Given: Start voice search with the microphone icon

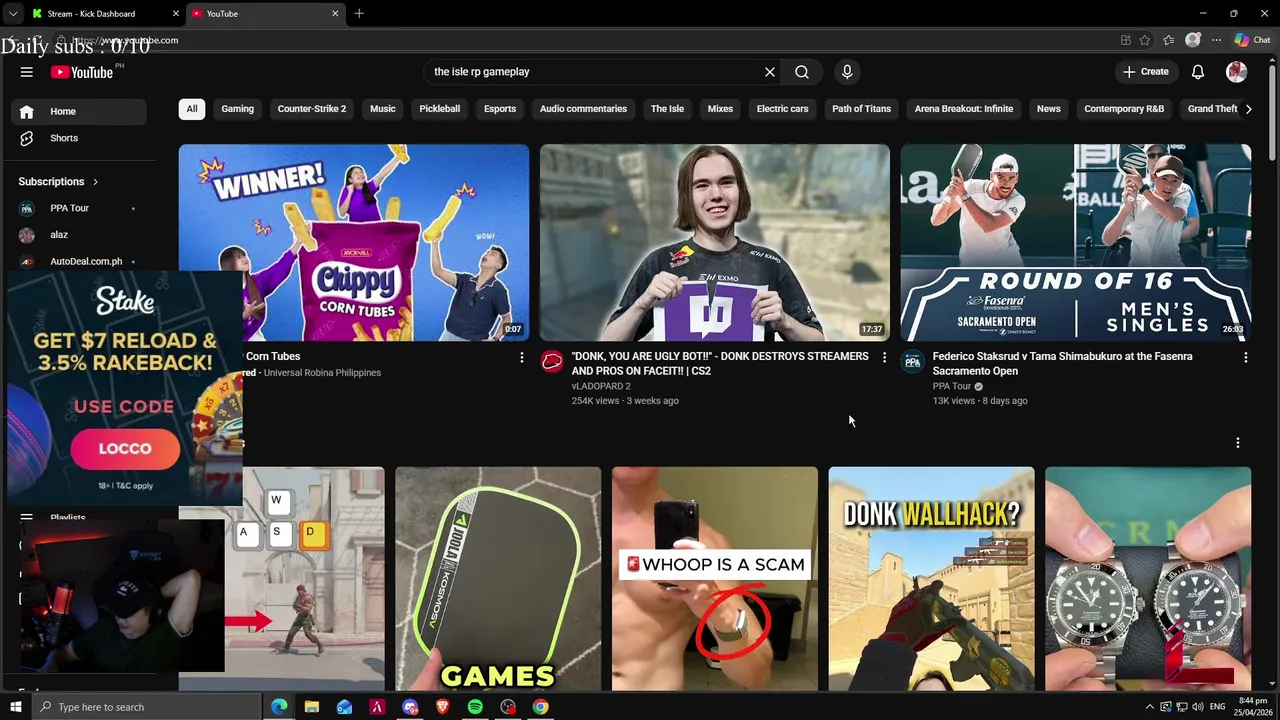Looking at the screenshot, I should coord(847,72).
